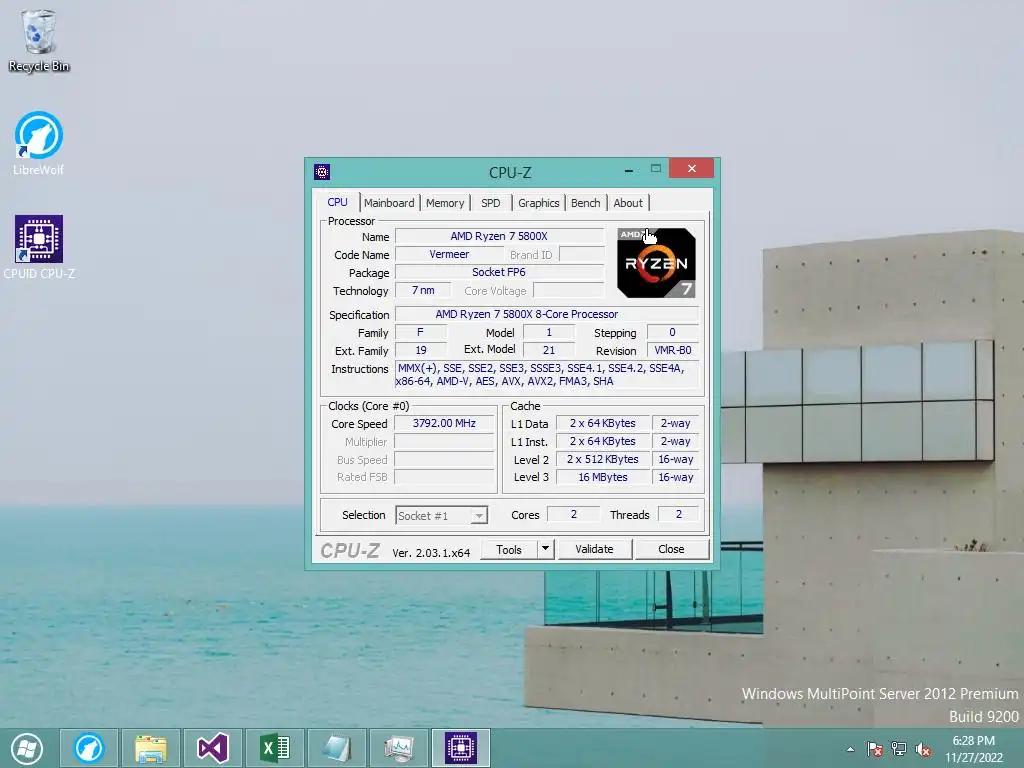
Task: Click the Technology value 7 nm
Action: coord(423,291)
